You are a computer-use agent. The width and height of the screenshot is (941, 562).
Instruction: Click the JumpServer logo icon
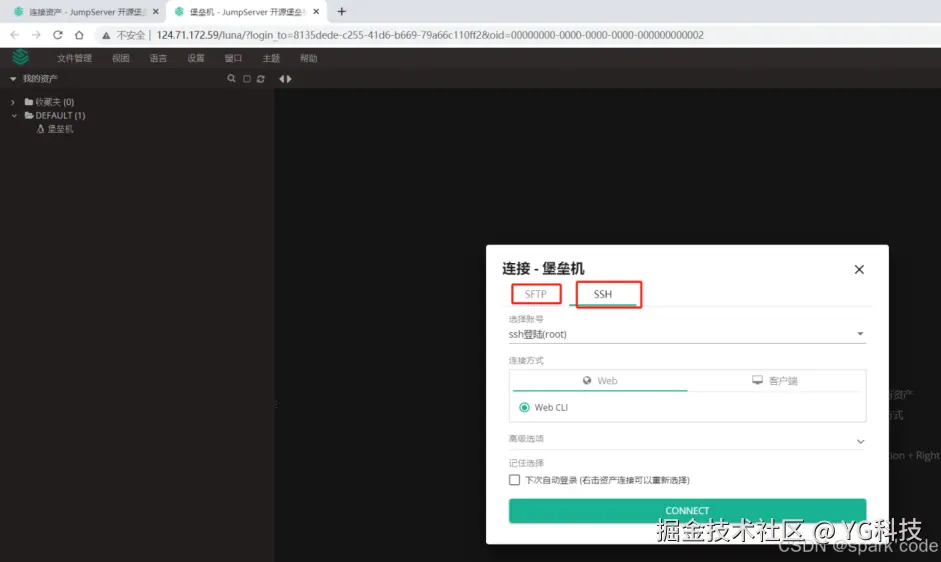click(x=20, y=57)
